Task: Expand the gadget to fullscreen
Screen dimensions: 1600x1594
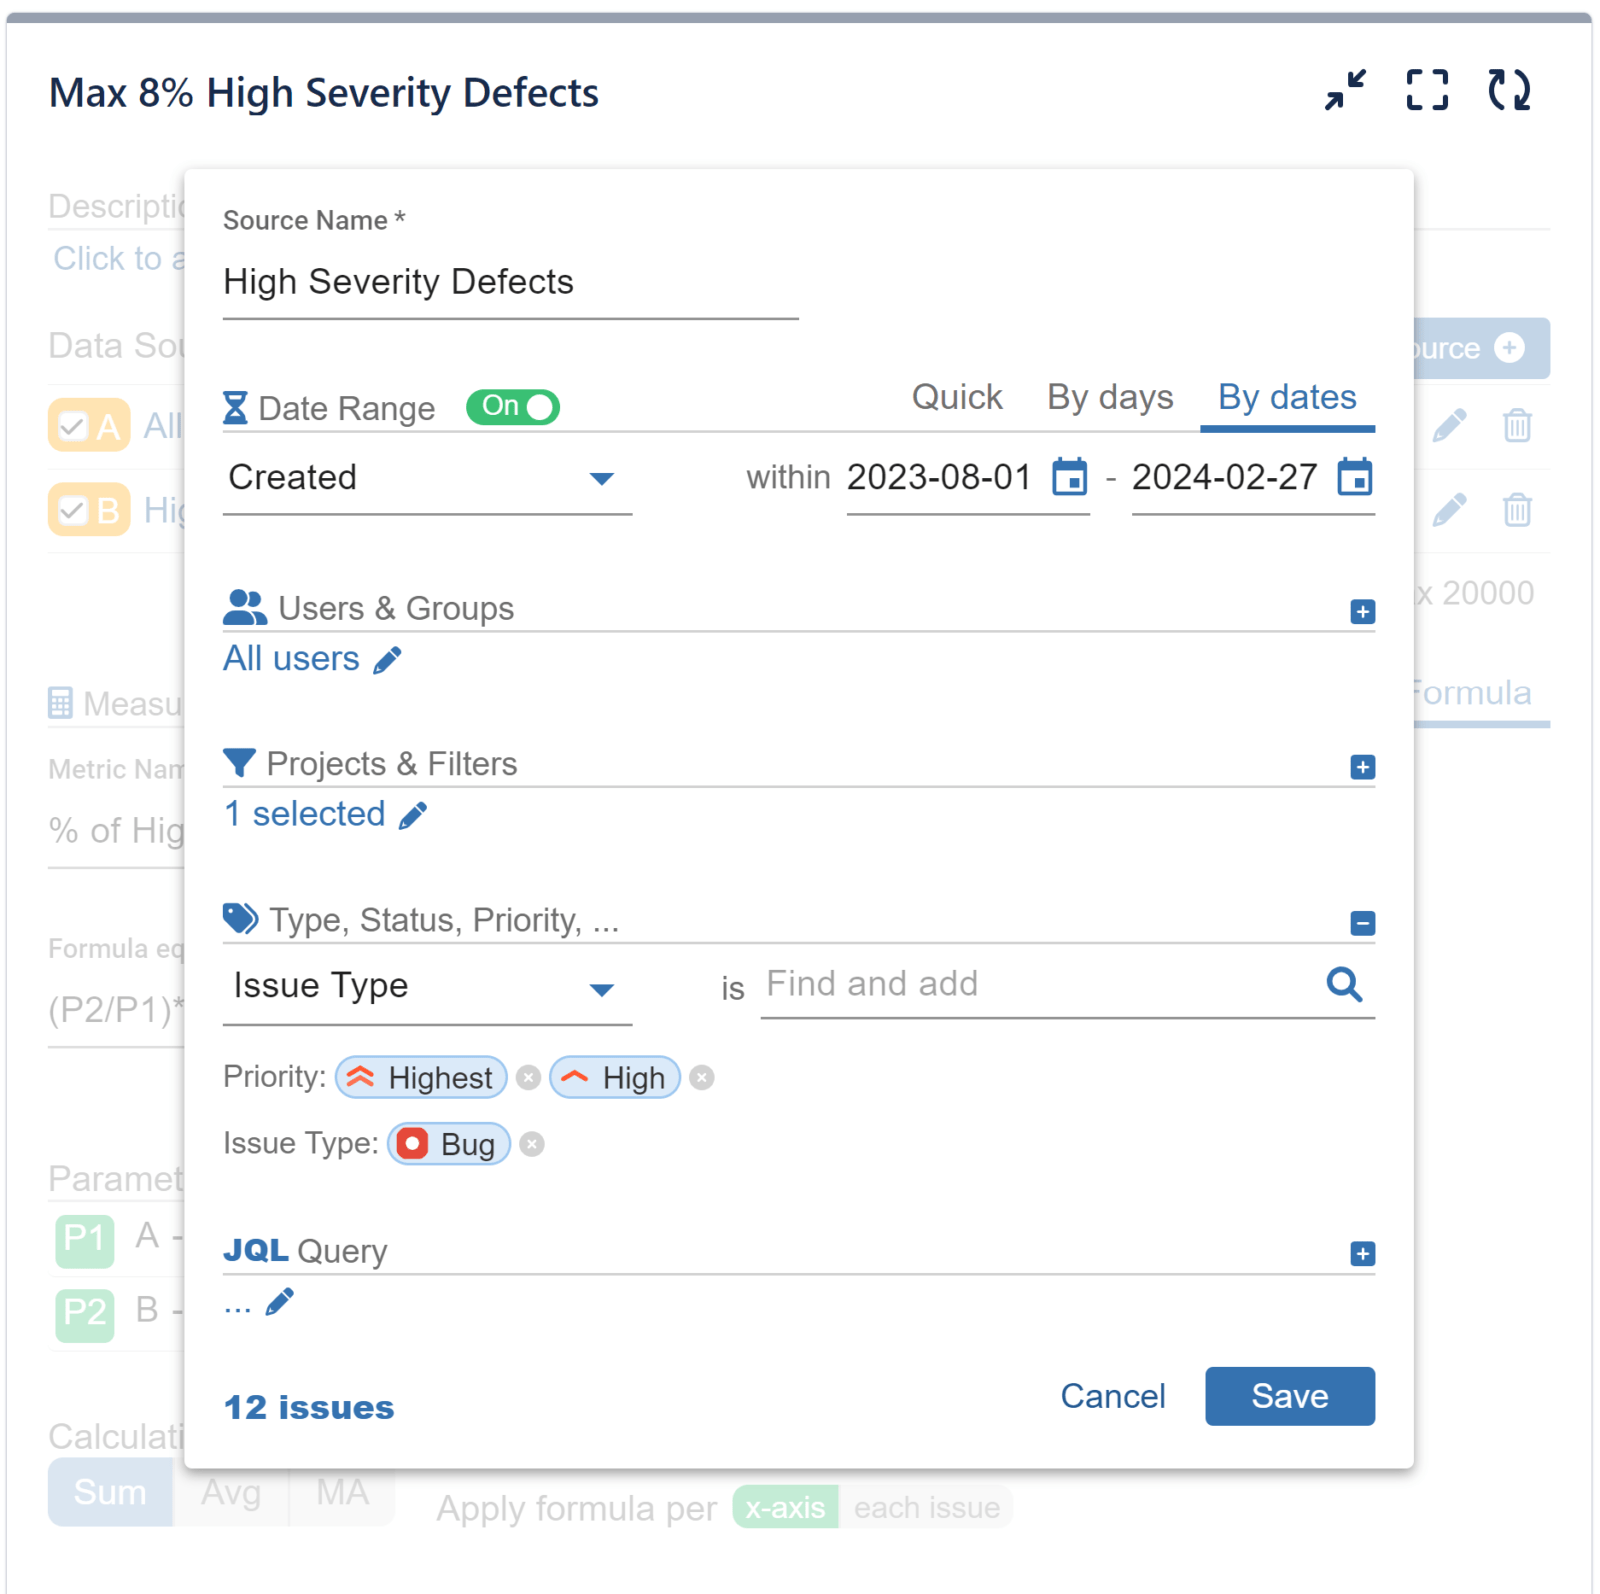Action: (1427, 91)
